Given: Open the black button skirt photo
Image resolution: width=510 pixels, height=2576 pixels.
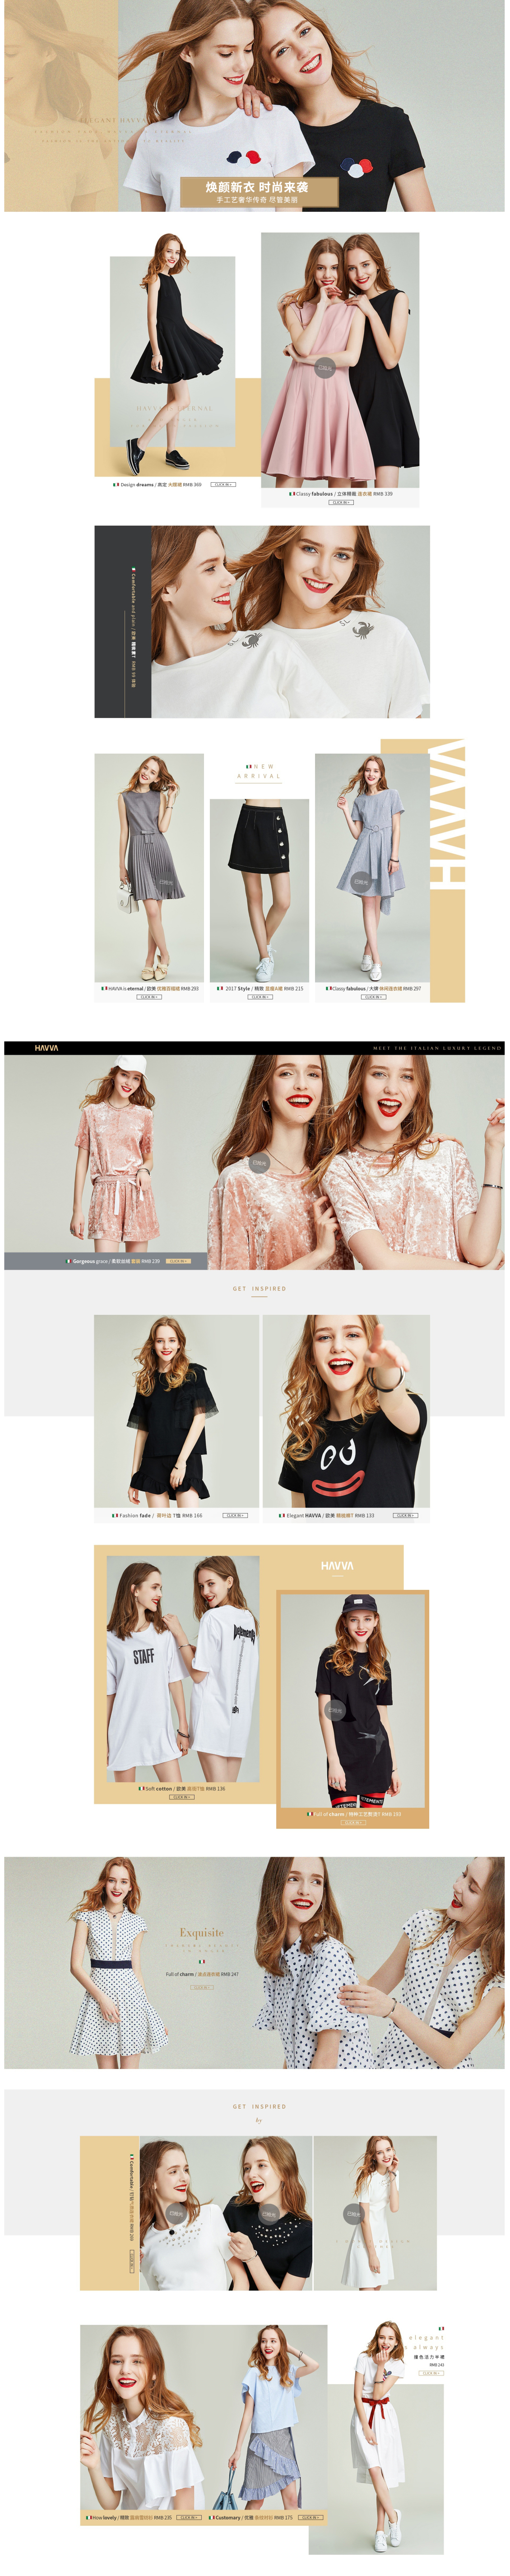Looking at the screenshot, I should 260,890.
